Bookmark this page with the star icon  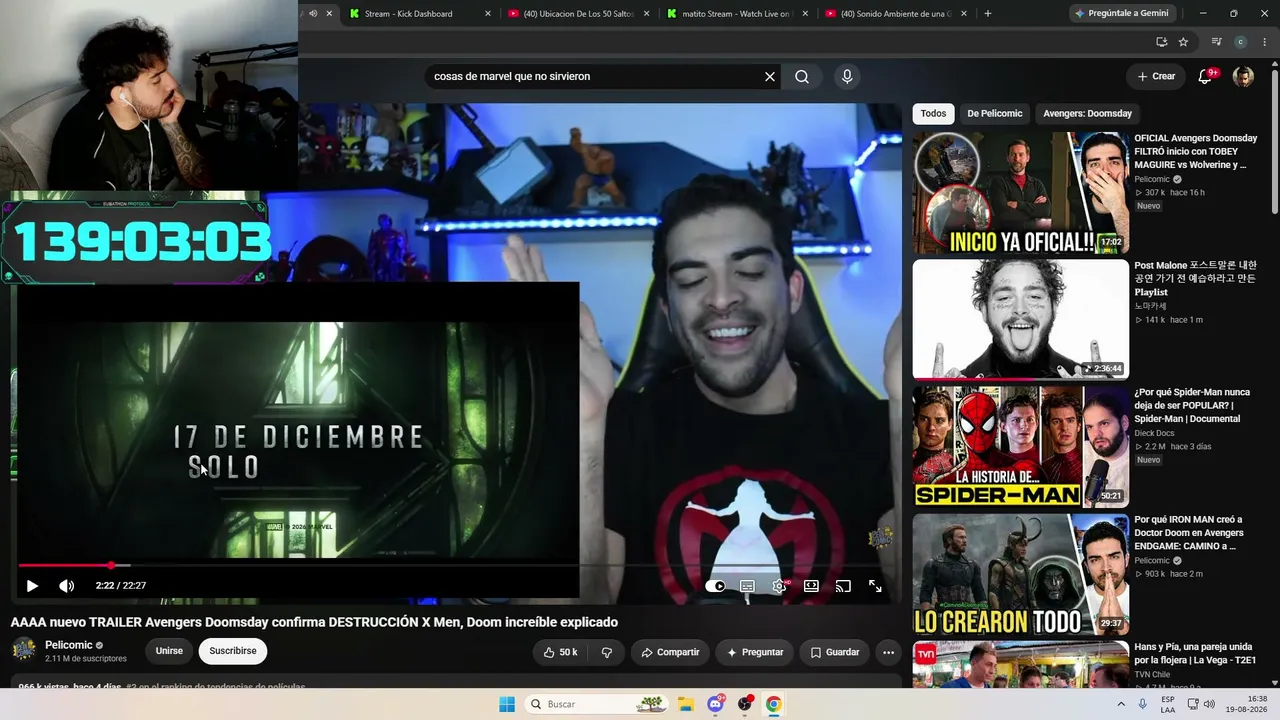coord(1183,42)
